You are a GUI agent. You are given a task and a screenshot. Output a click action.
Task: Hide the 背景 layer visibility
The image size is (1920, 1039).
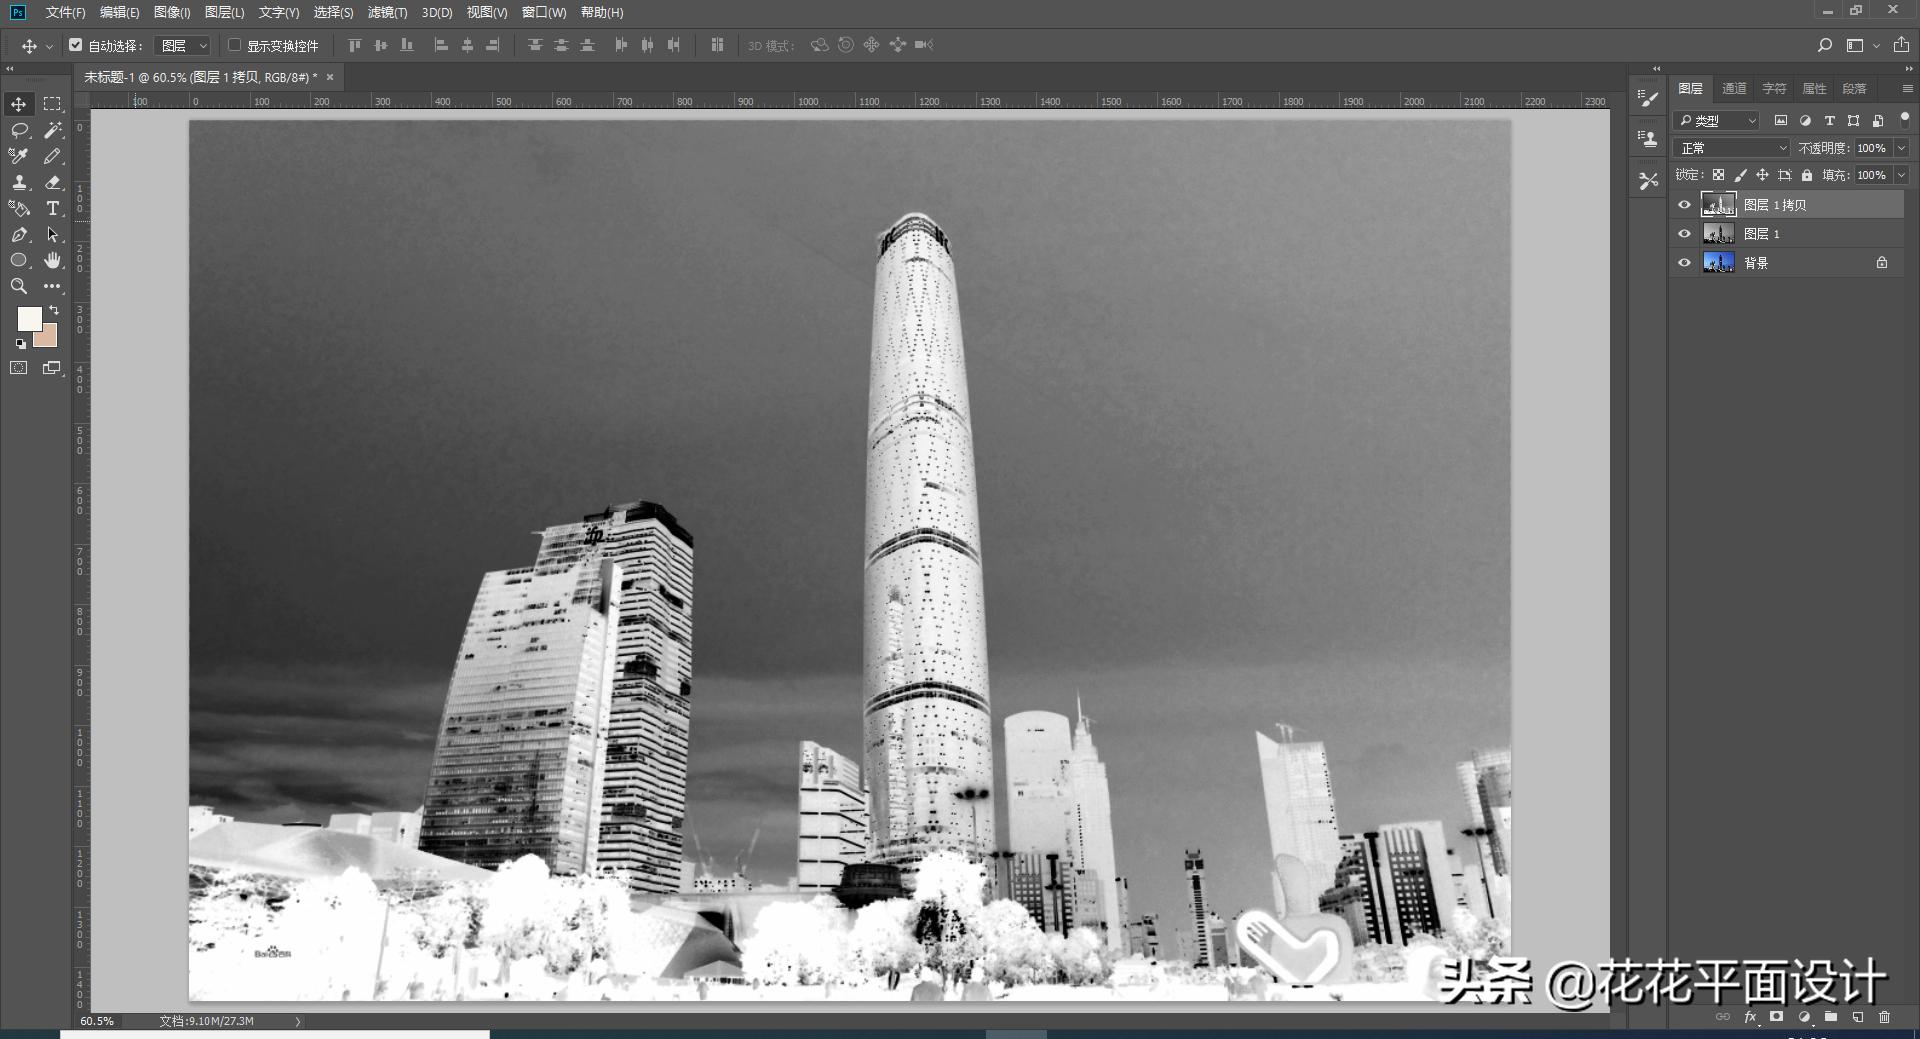coord(1685,262)
